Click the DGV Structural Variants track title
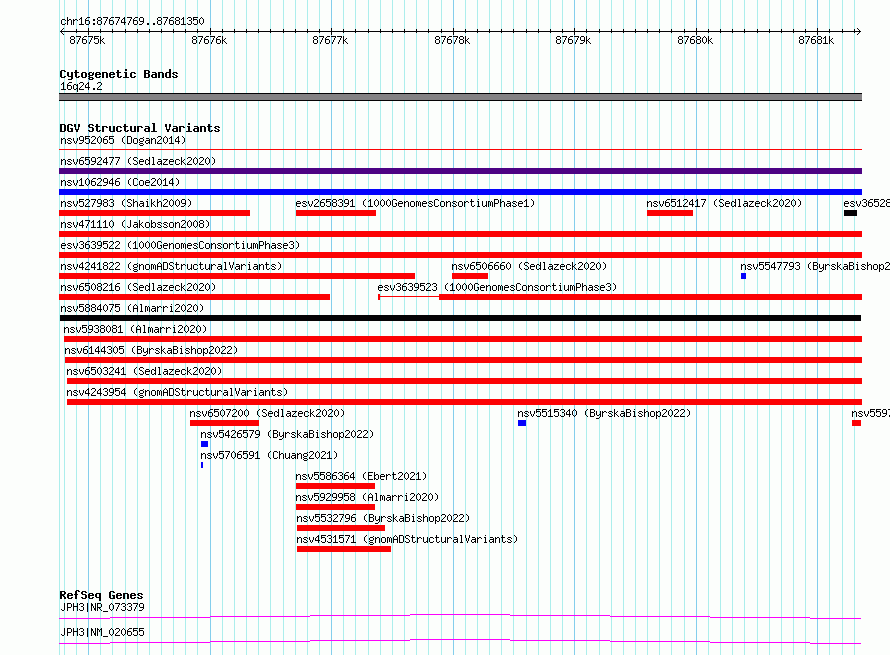 140,128
